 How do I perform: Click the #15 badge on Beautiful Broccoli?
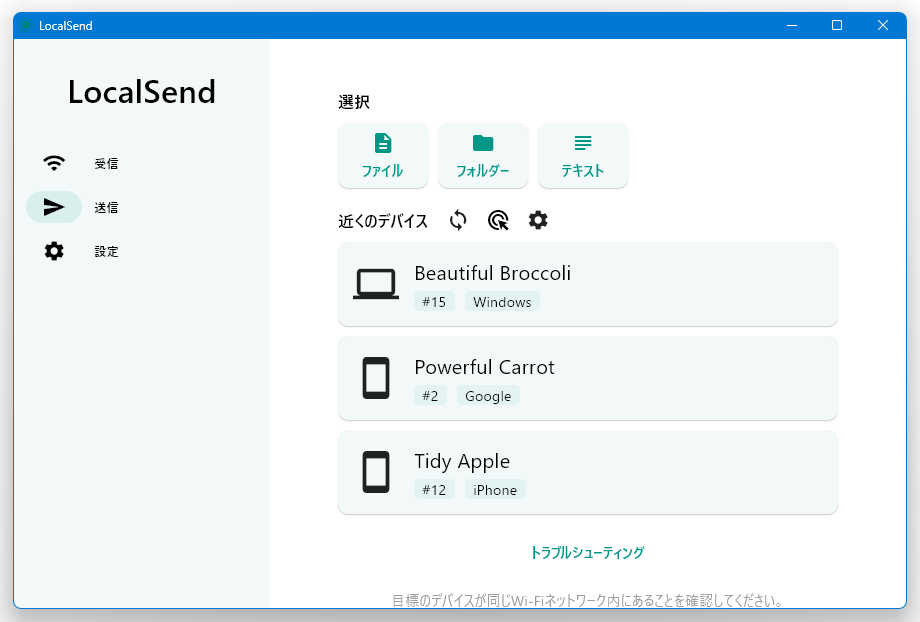[x=434, y=302]
